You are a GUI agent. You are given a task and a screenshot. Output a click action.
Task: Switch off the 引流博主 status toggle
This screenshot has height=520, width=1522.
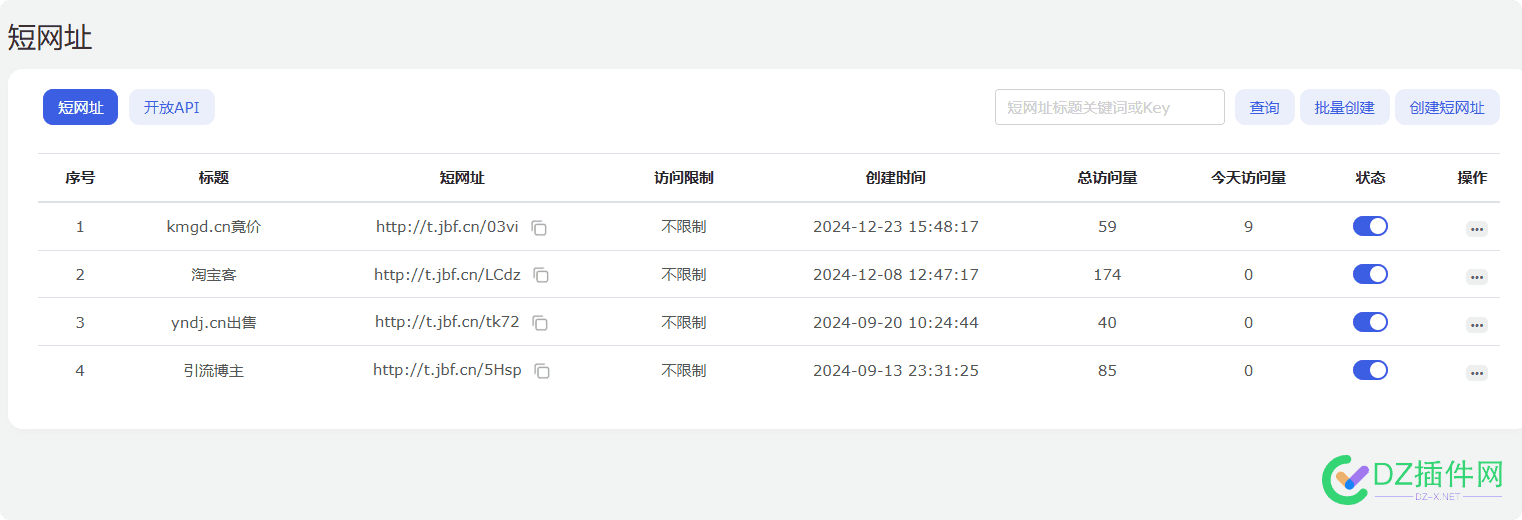(1370, 370)
